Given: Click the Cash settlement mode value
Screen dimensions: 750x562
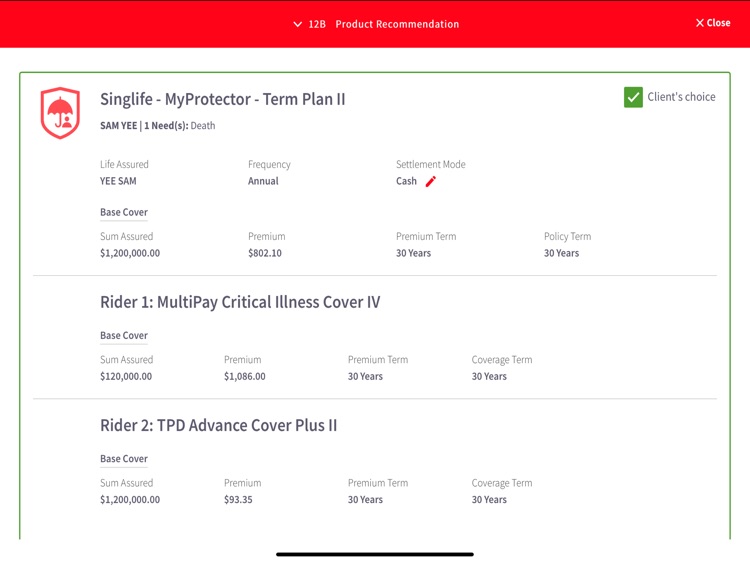Looking at the screenshot, I should click(406, 181).
